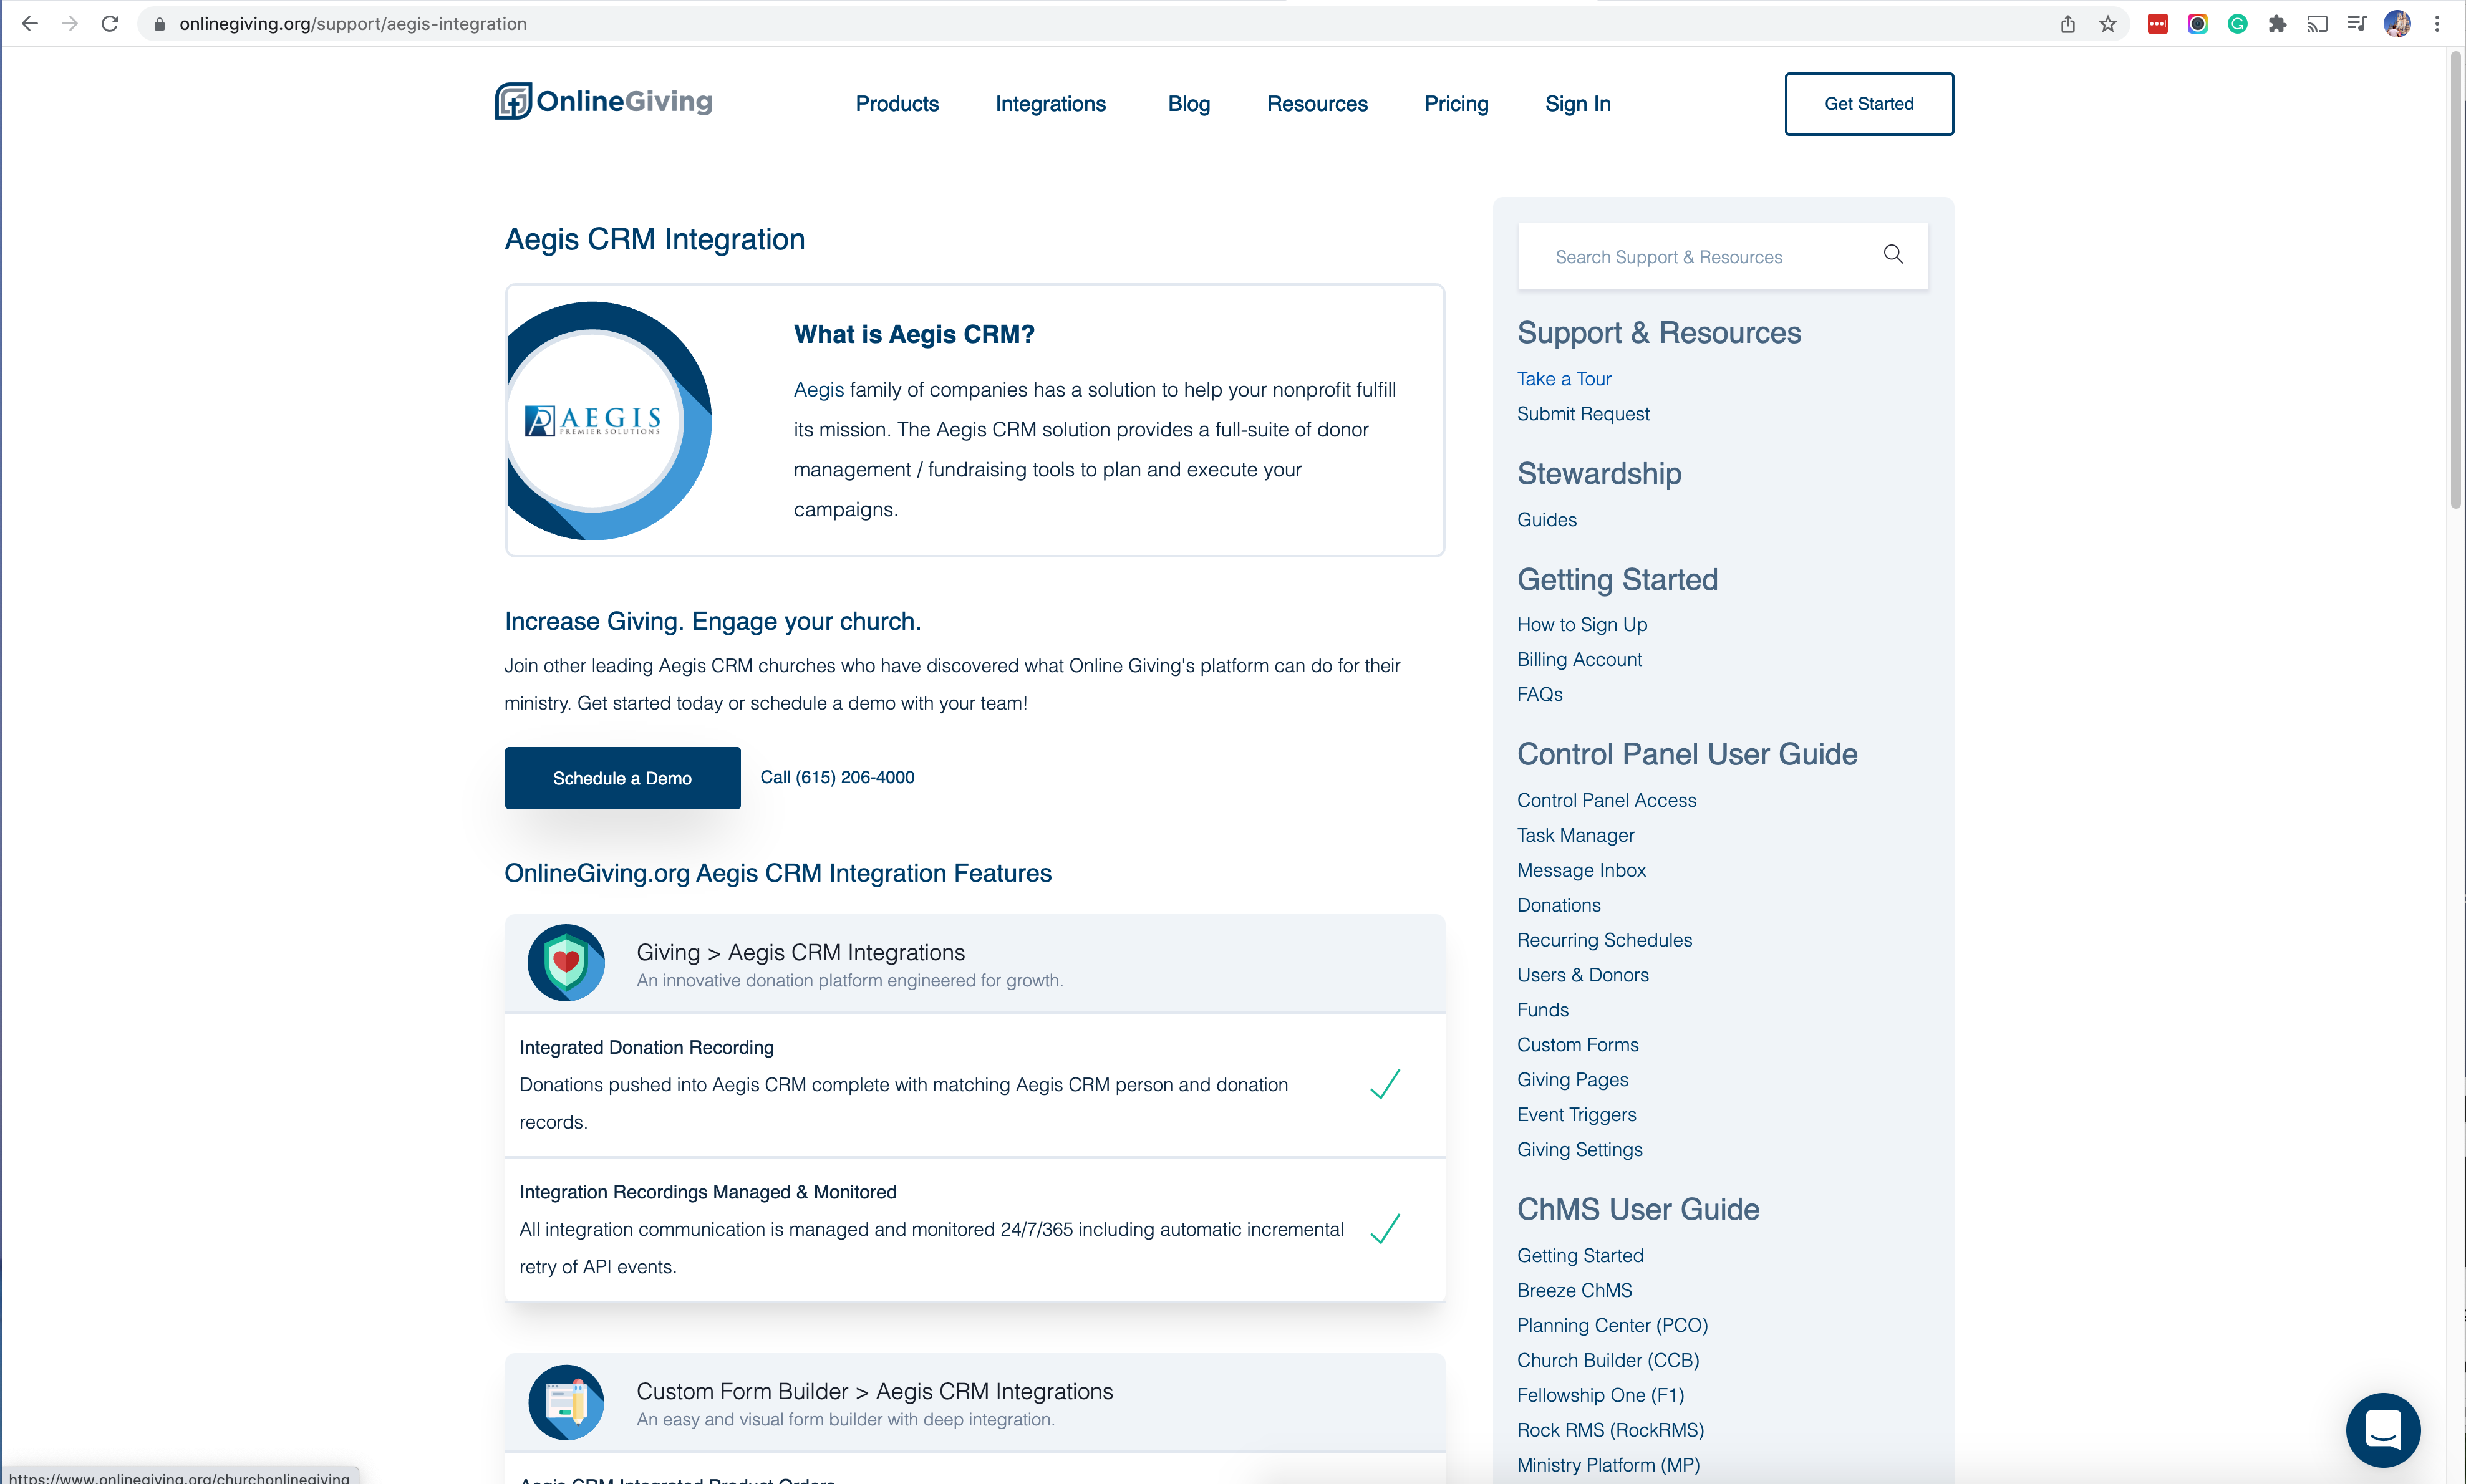Open the circular color-ring extension icon
The height and width of the screenshot is (1484, 2466).
pos(2197,24)
